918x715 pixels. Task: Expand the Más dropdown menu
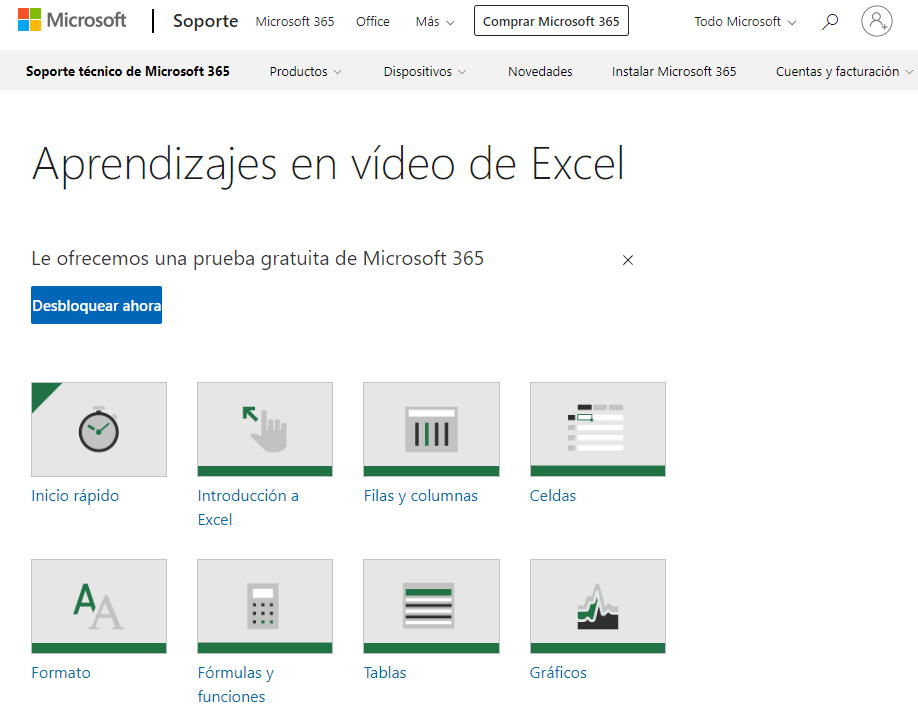click(434, 22)
